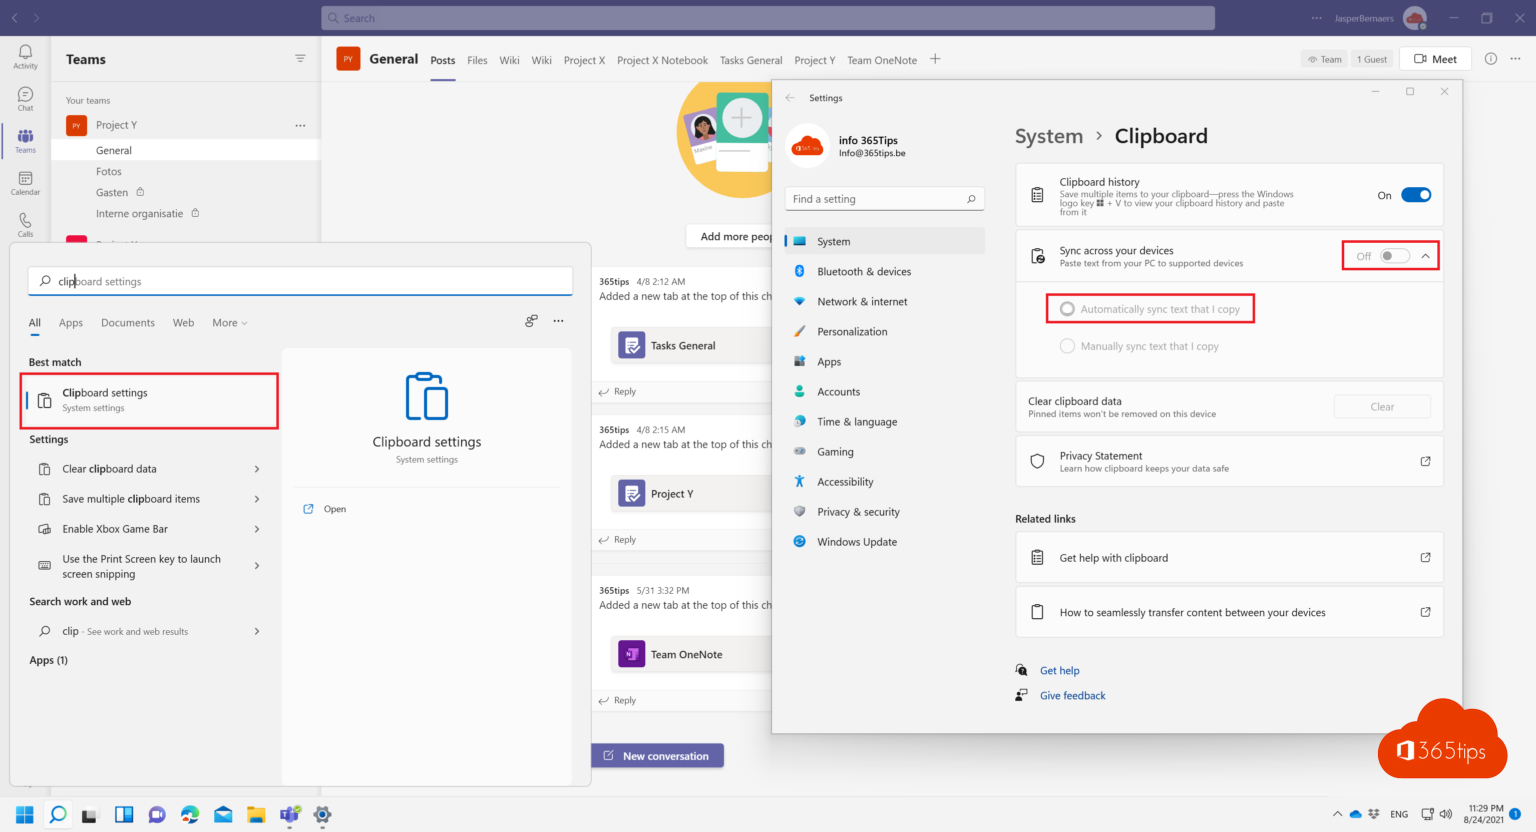This screenshot has height=832, width=1536.
Task: Launch Microsoft Edge from the taskbar
Action: (x=189, y=815)
